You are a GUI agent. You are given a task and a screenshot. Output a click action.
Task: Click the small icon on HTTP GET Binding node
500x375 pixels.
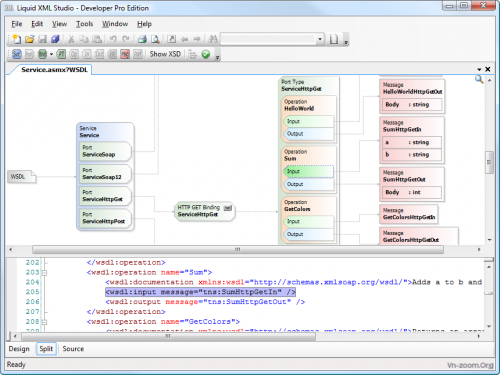click(x=228, y=208)
